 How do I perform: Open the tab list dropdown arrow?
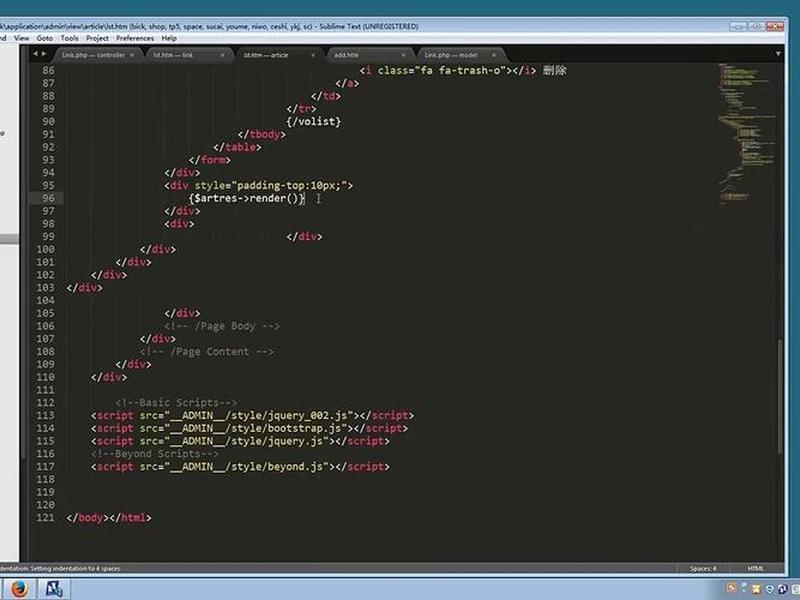click(x=778, y=54)
